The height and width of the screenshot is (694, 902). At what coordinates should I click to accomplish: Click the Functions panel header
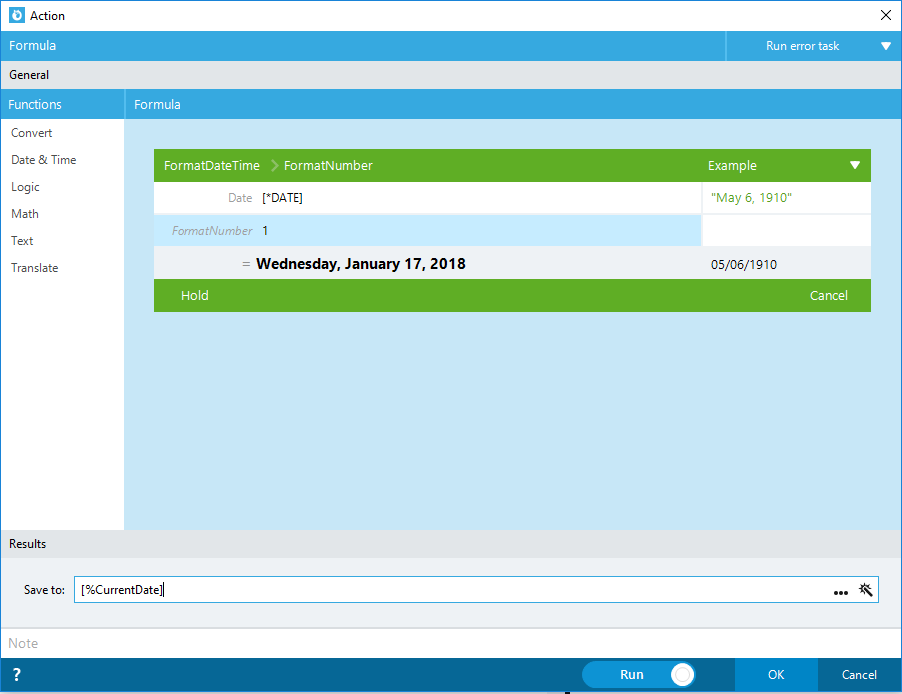(x=62, y=104)
